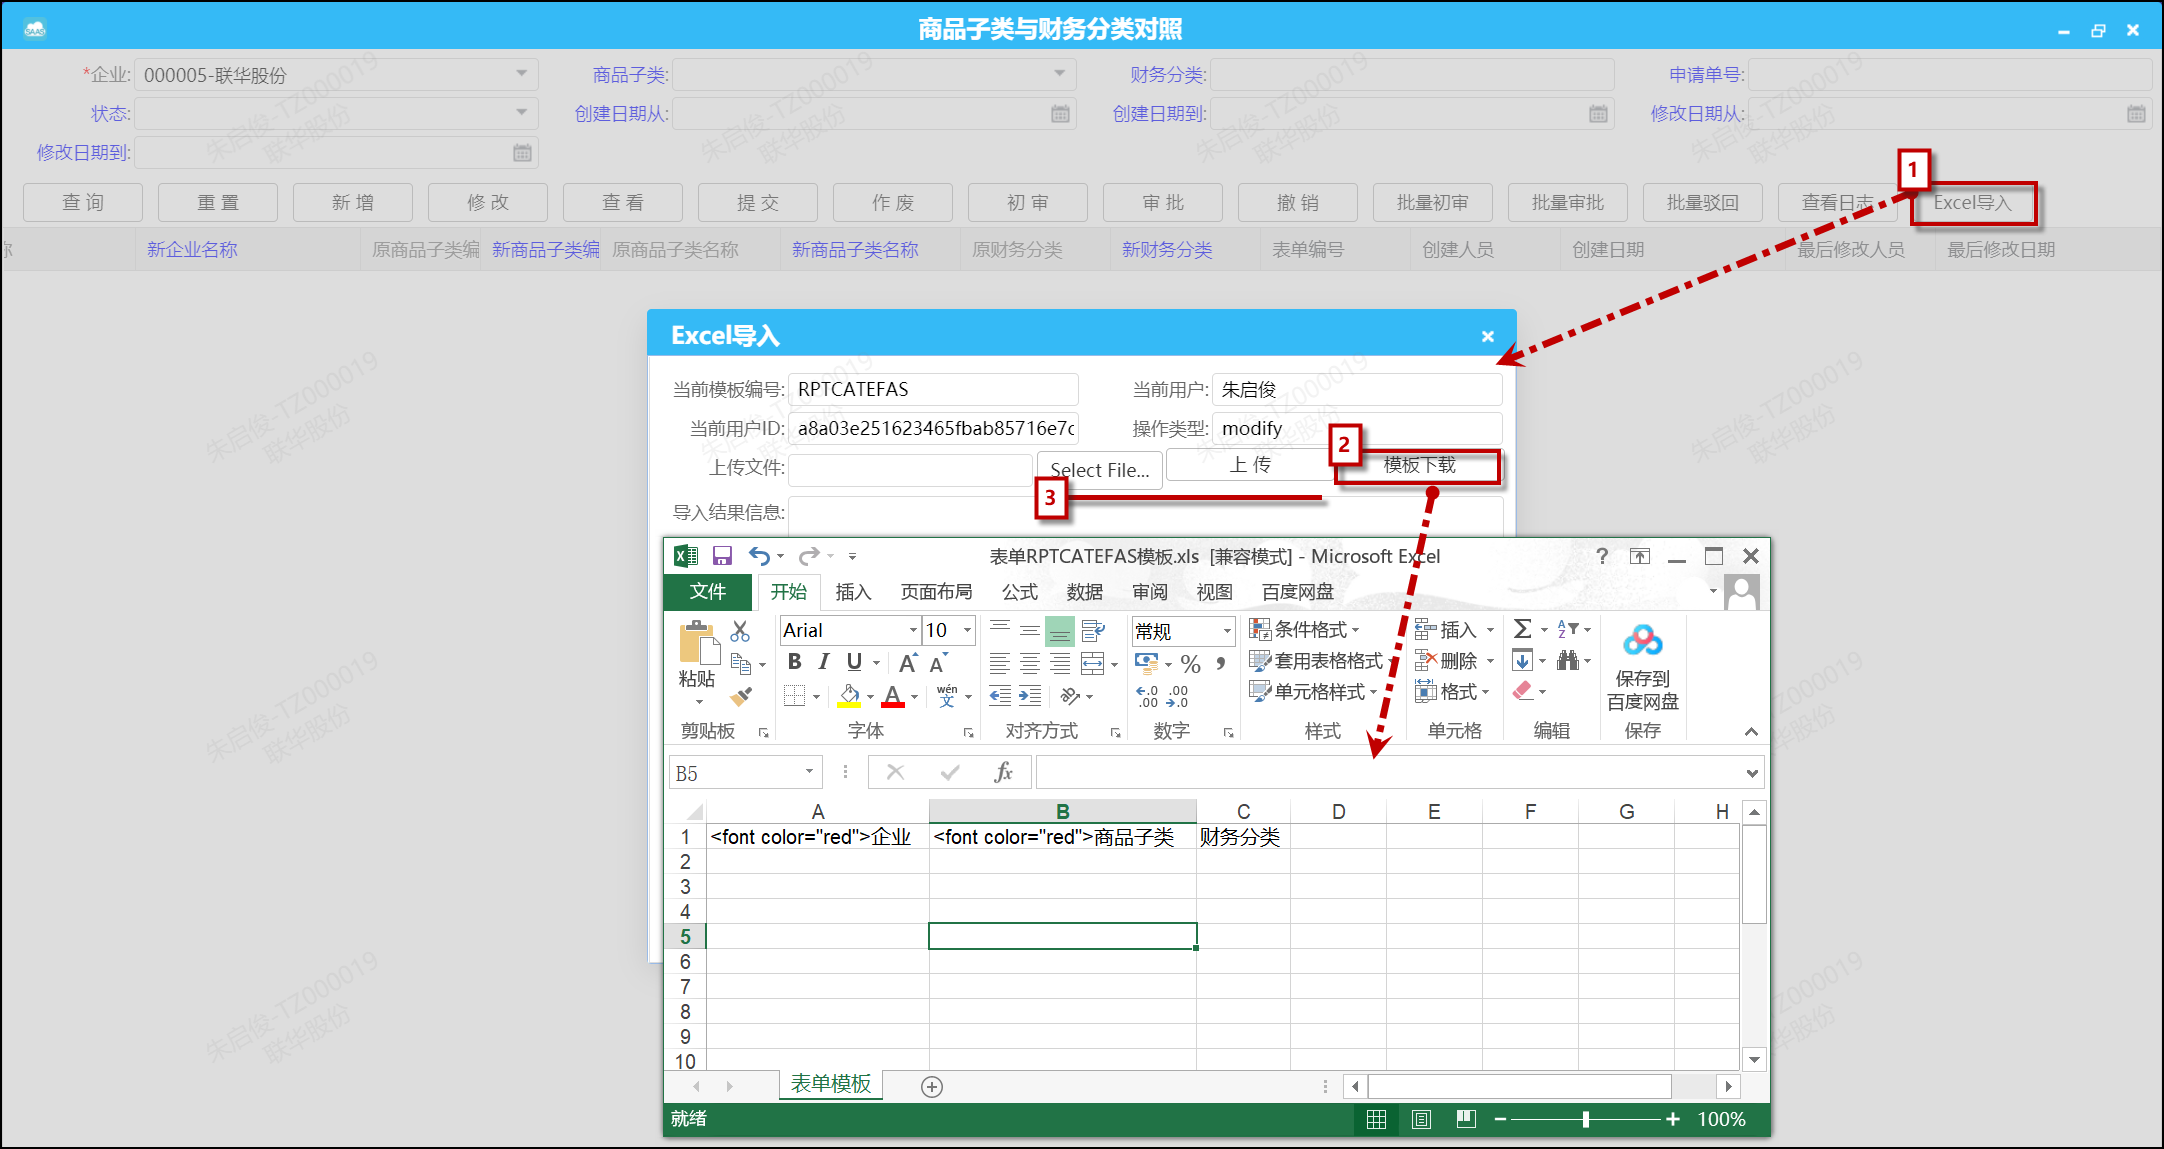The width and height of the screenshot is (2164, 1149).
Task: Toggle Underline formatting
Action: point(854,662)
